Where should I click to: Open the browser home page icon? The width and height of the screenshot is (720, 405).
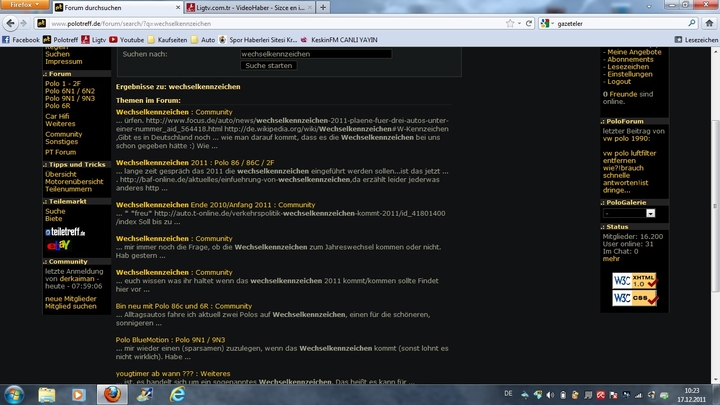709,23
